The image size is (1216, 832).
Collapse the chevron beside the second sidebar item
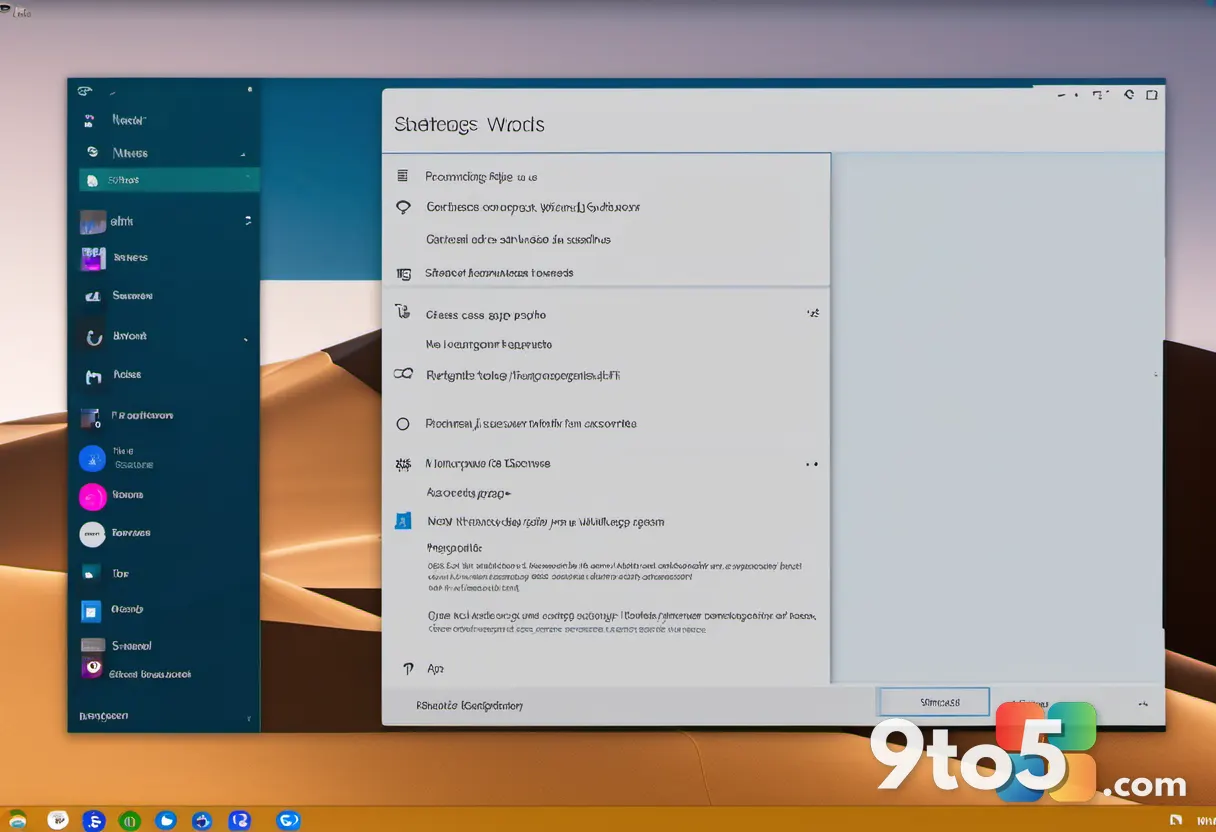(243, 155)
